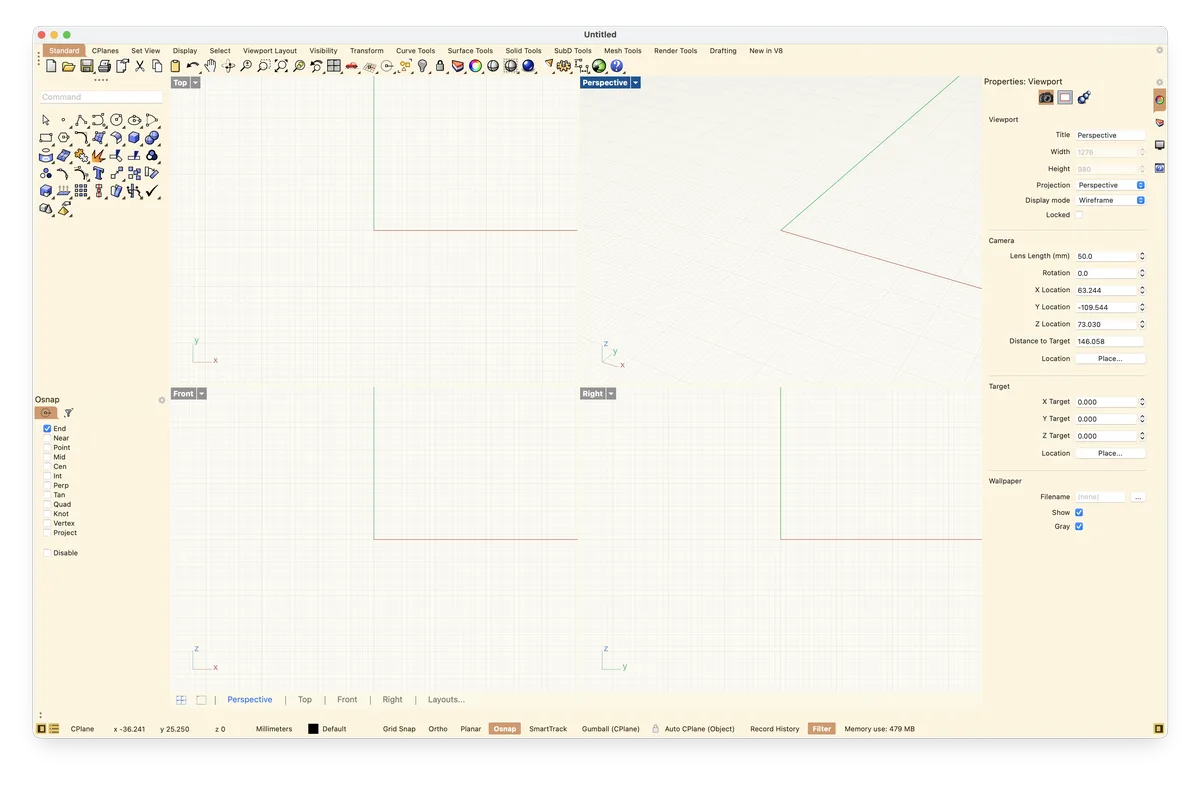1200x787 pixels.
Task: Open the camera viewport properties icon
Action: [x=1046, y=97]
